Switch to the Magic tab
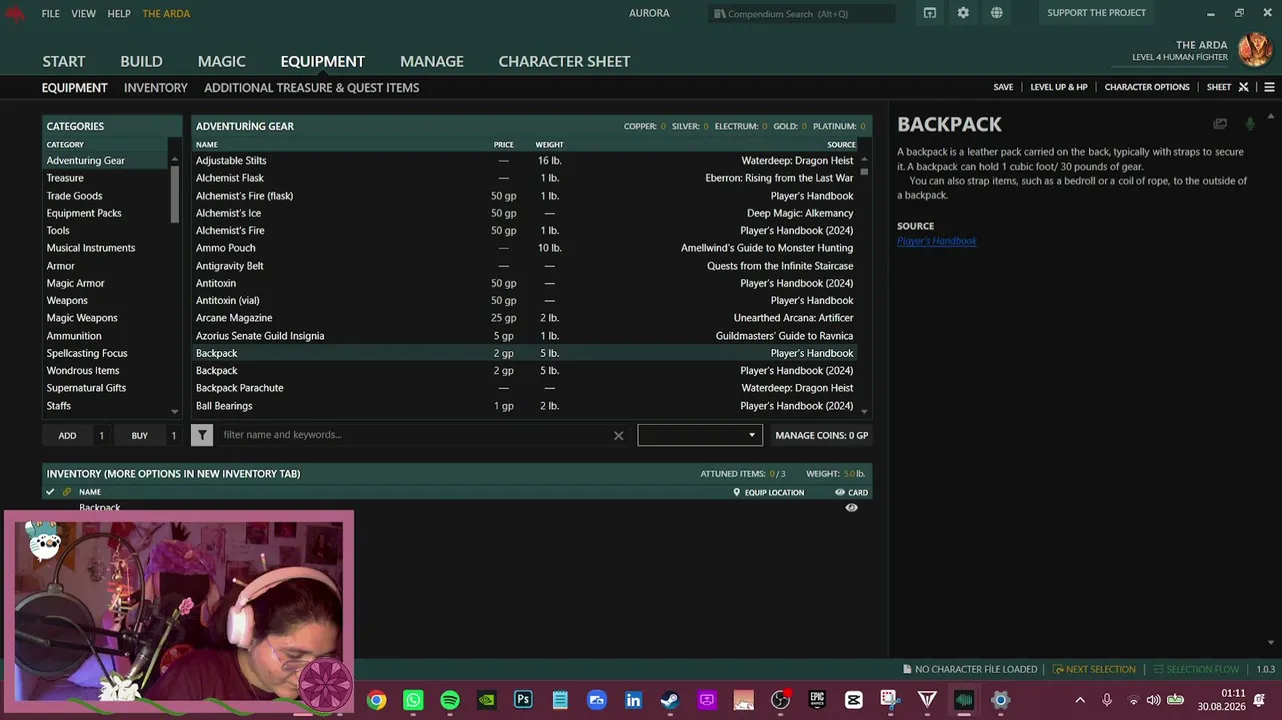 coord(222,61)
